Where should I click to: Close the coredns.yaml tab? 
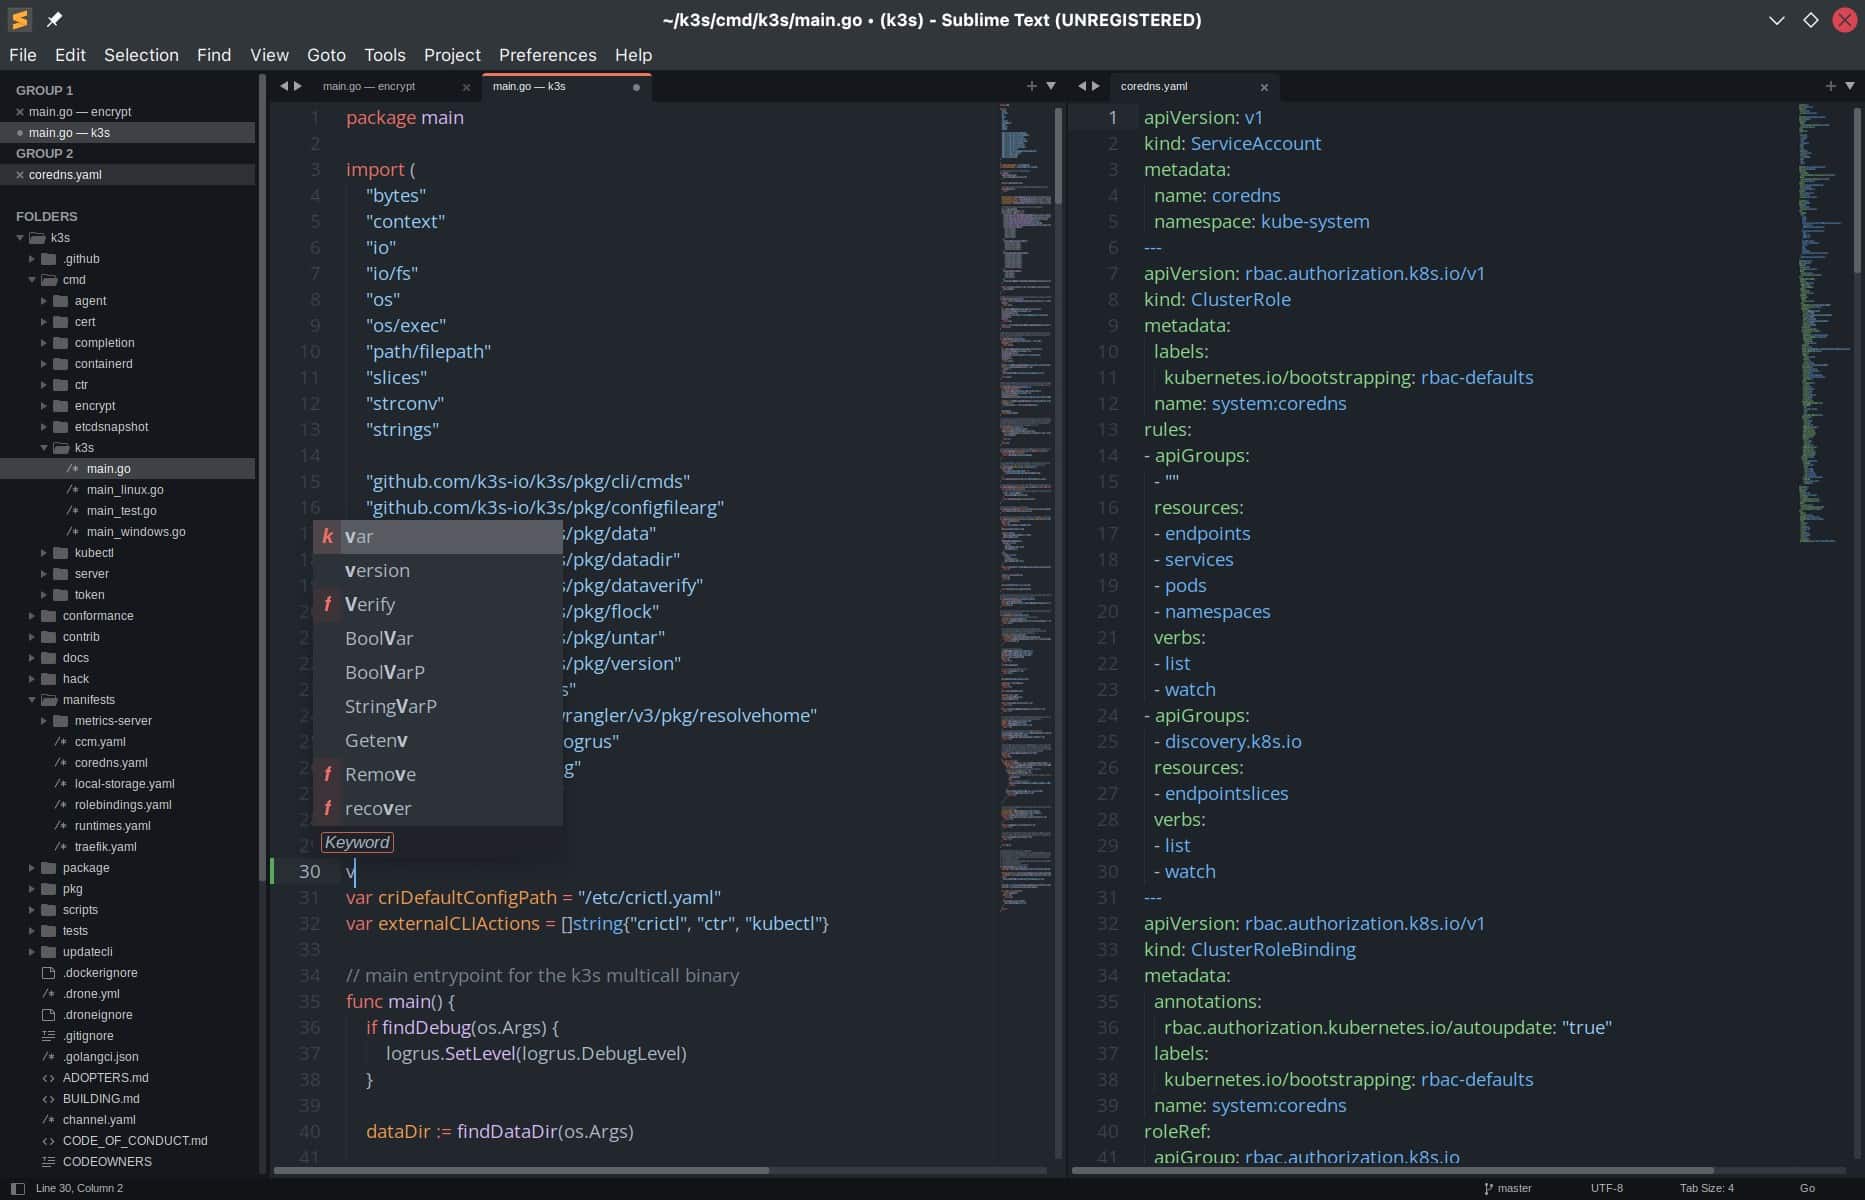pyautogui.click(x=1264, y=87)
